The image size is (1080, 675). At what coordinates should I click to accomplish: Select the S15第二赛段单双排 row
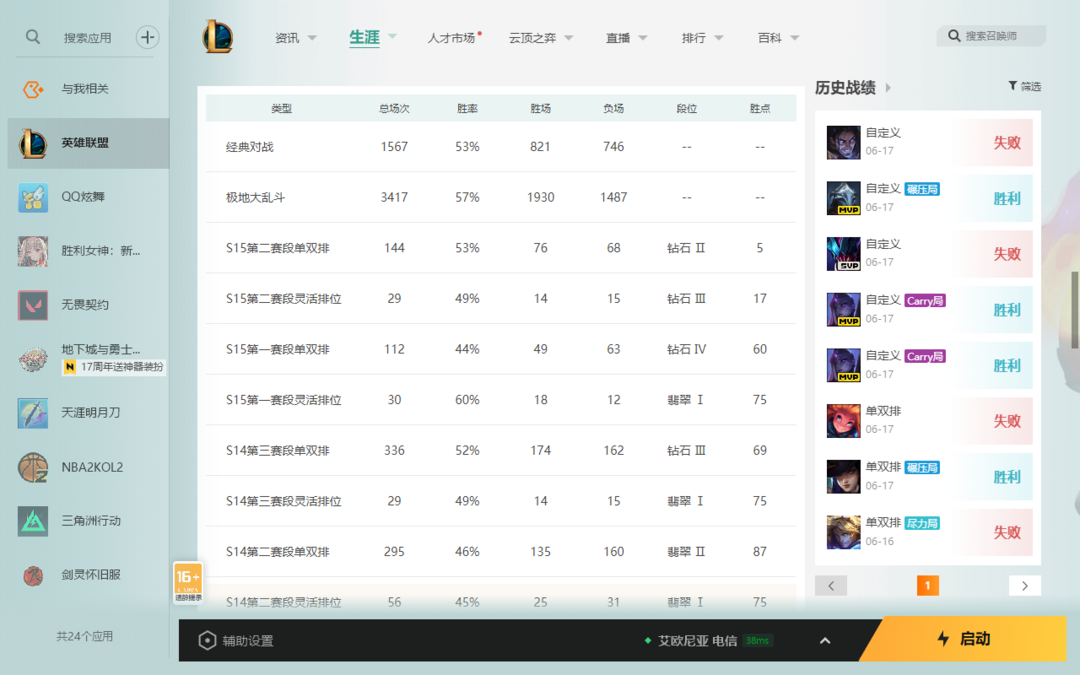click(501, 248)
